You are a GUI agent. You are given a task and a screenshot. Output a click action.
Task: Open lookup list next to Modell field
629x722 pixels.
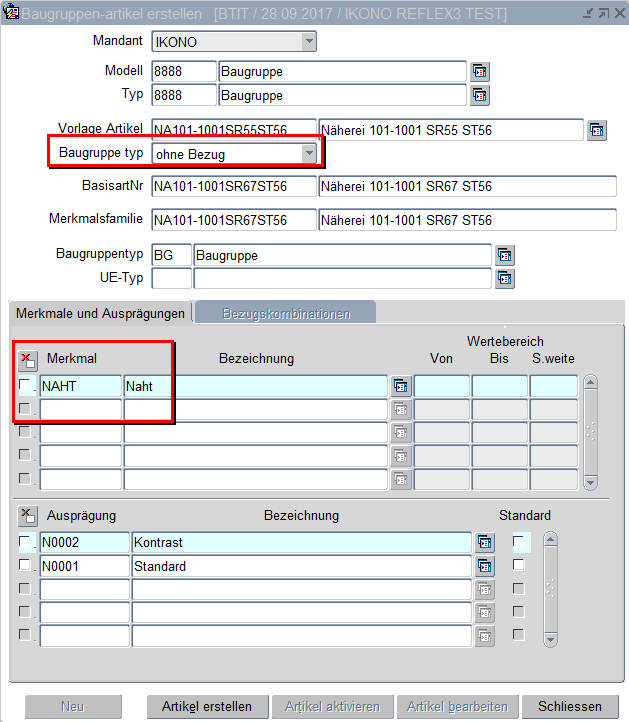pos(480,71)
